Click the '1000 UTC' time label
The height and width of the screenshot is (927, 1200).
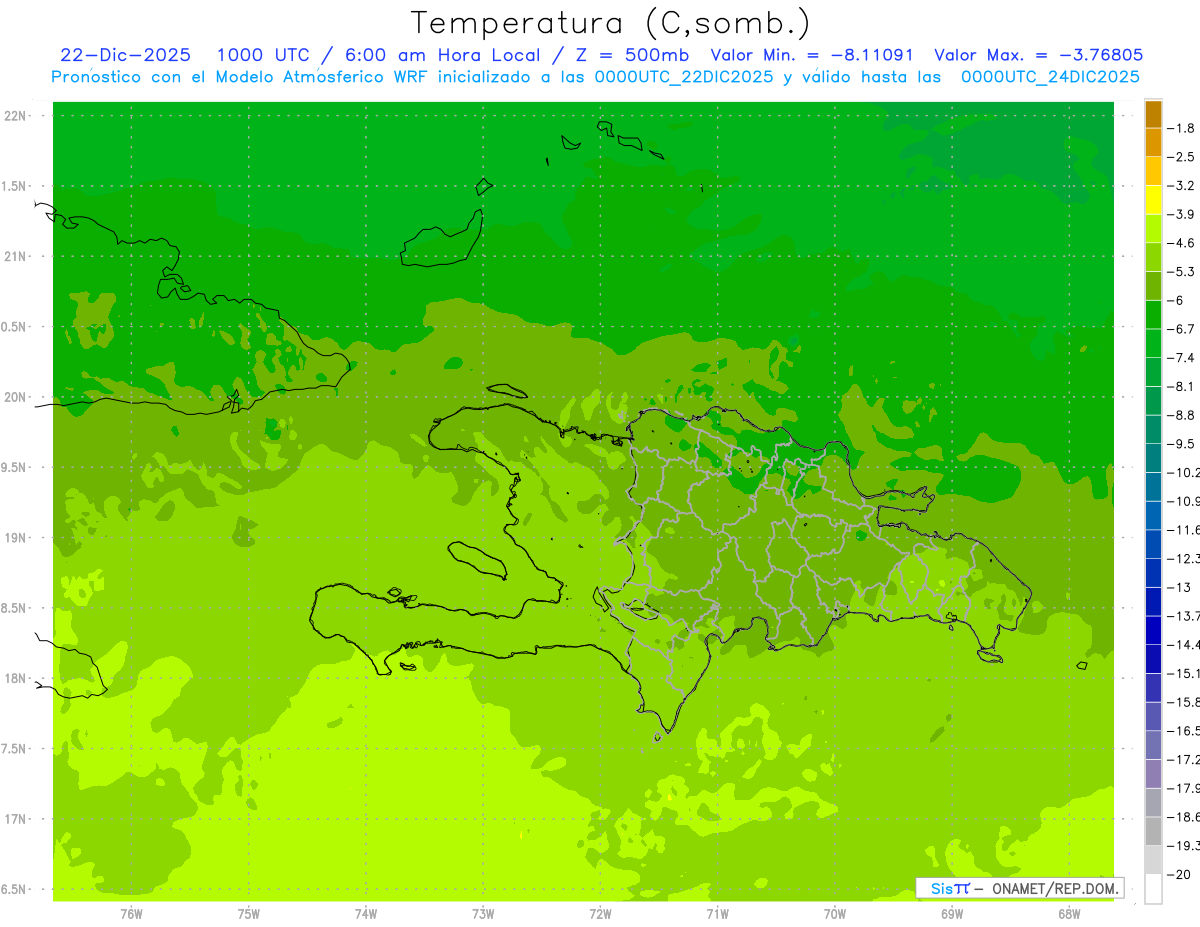point(260,55)
